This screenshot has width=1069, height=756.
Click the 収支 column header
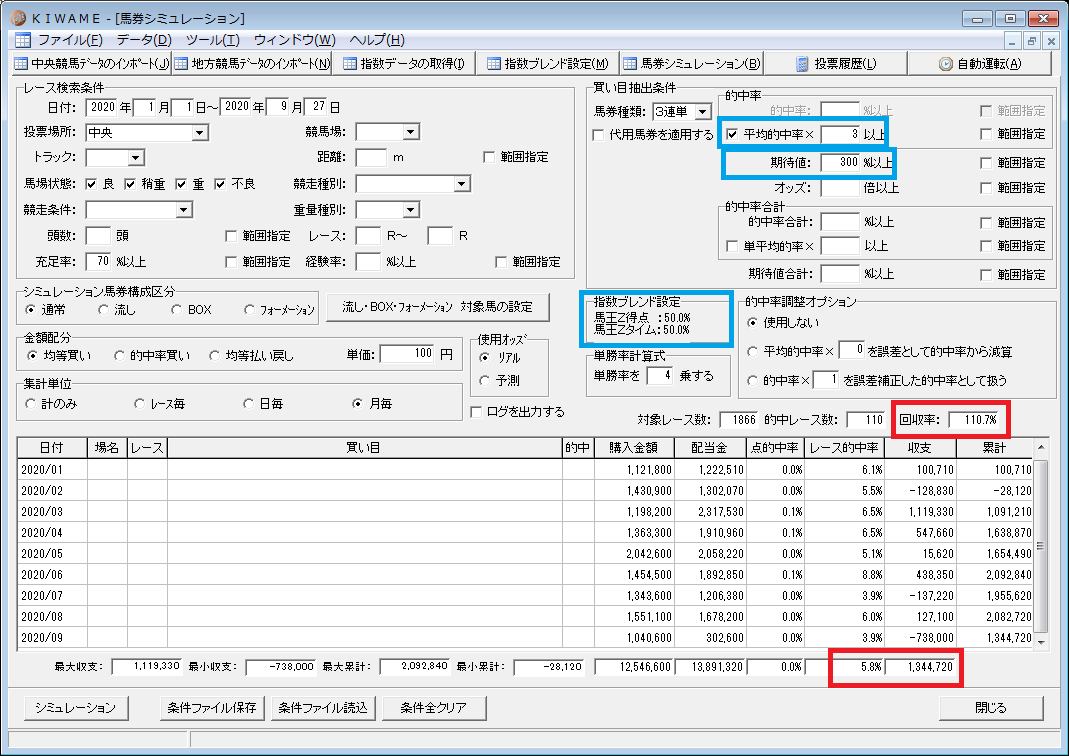920,448
